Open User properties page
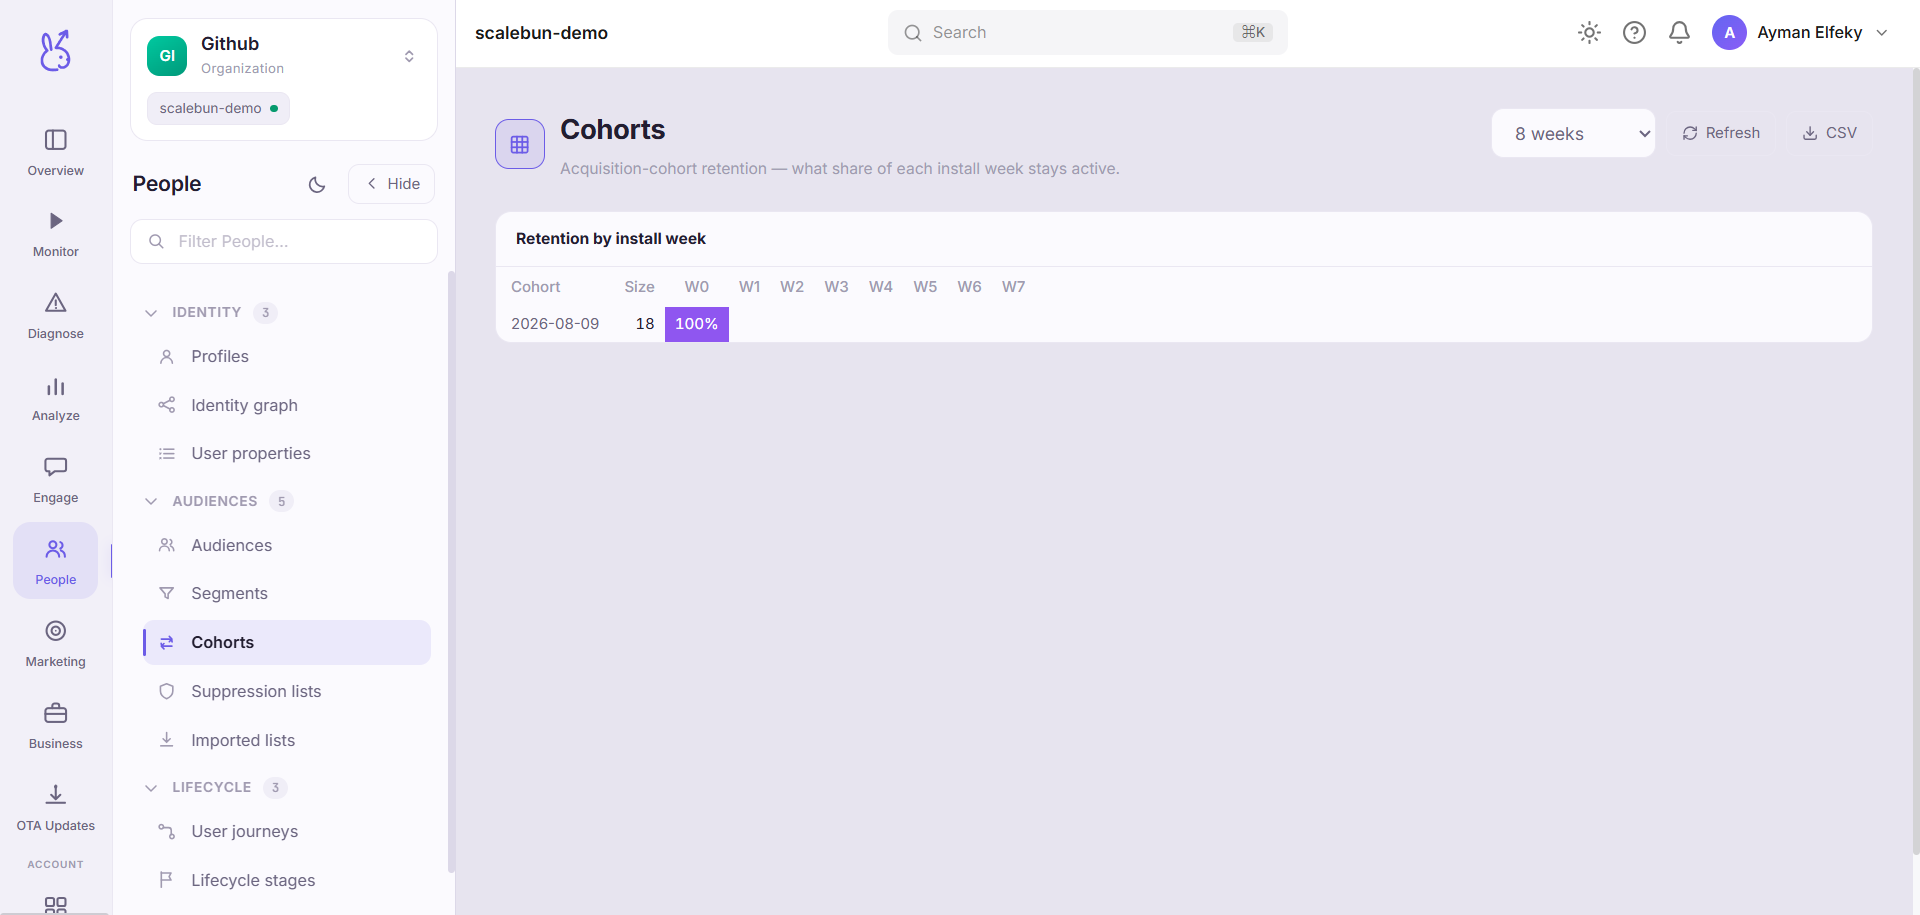The width and height of the screenshot is (1920, 915). 287,453
